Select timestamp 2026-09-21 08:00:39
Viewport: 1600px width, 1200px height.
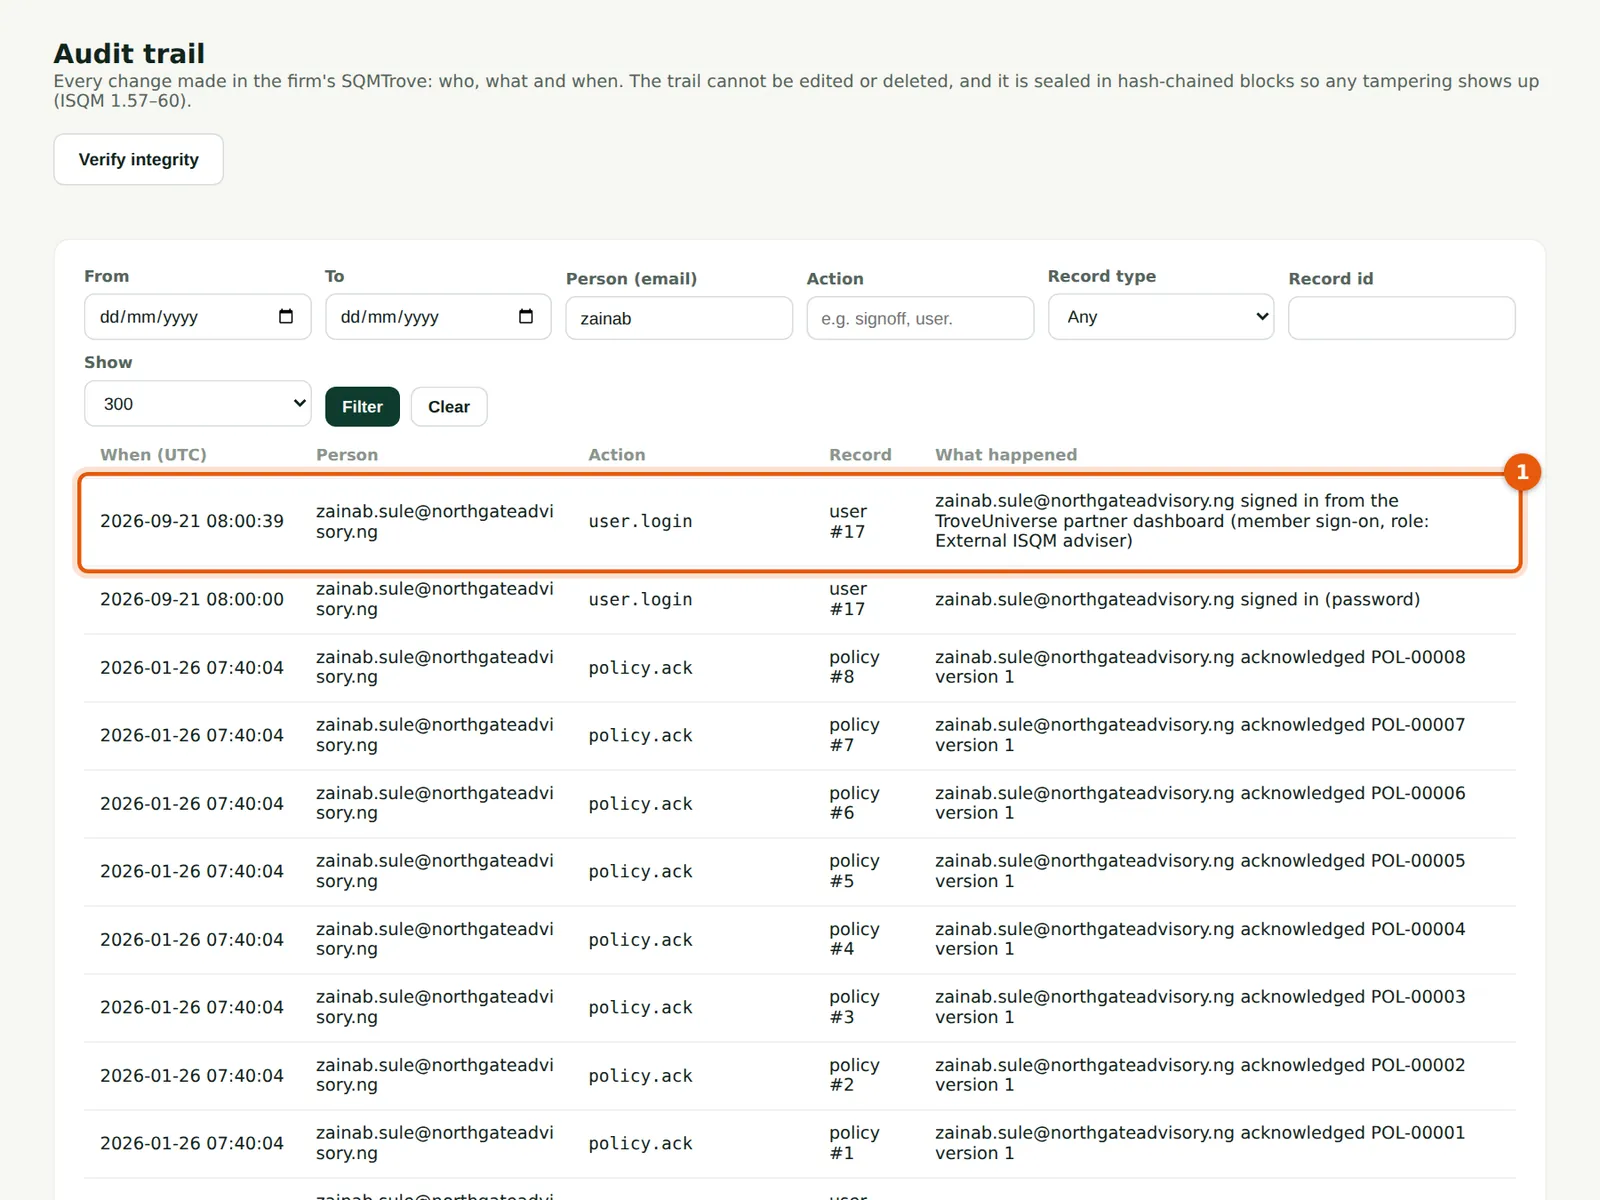[192, 521]
